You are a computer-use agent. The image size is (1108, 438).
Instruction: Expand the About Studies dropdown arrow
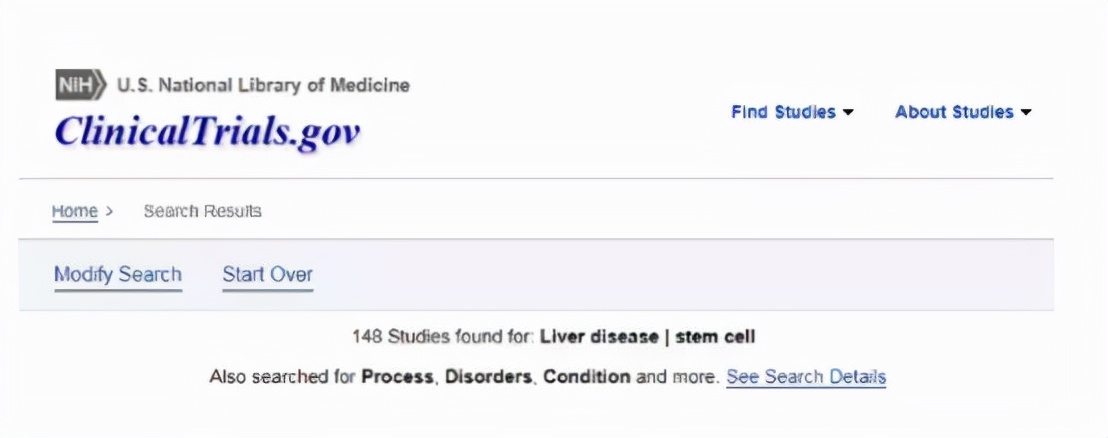[x=1026, y=112]
